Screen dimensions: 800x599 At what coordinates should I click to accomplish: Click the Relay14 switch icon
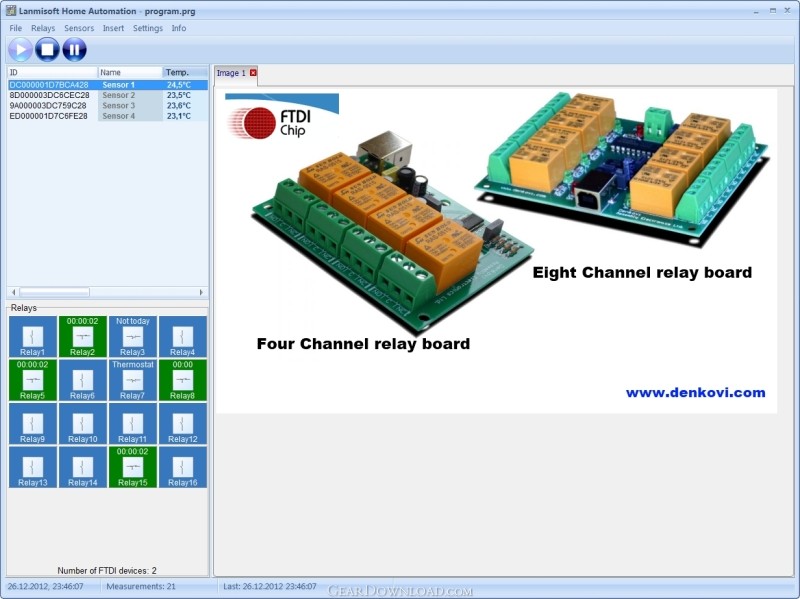coord(83,466)
